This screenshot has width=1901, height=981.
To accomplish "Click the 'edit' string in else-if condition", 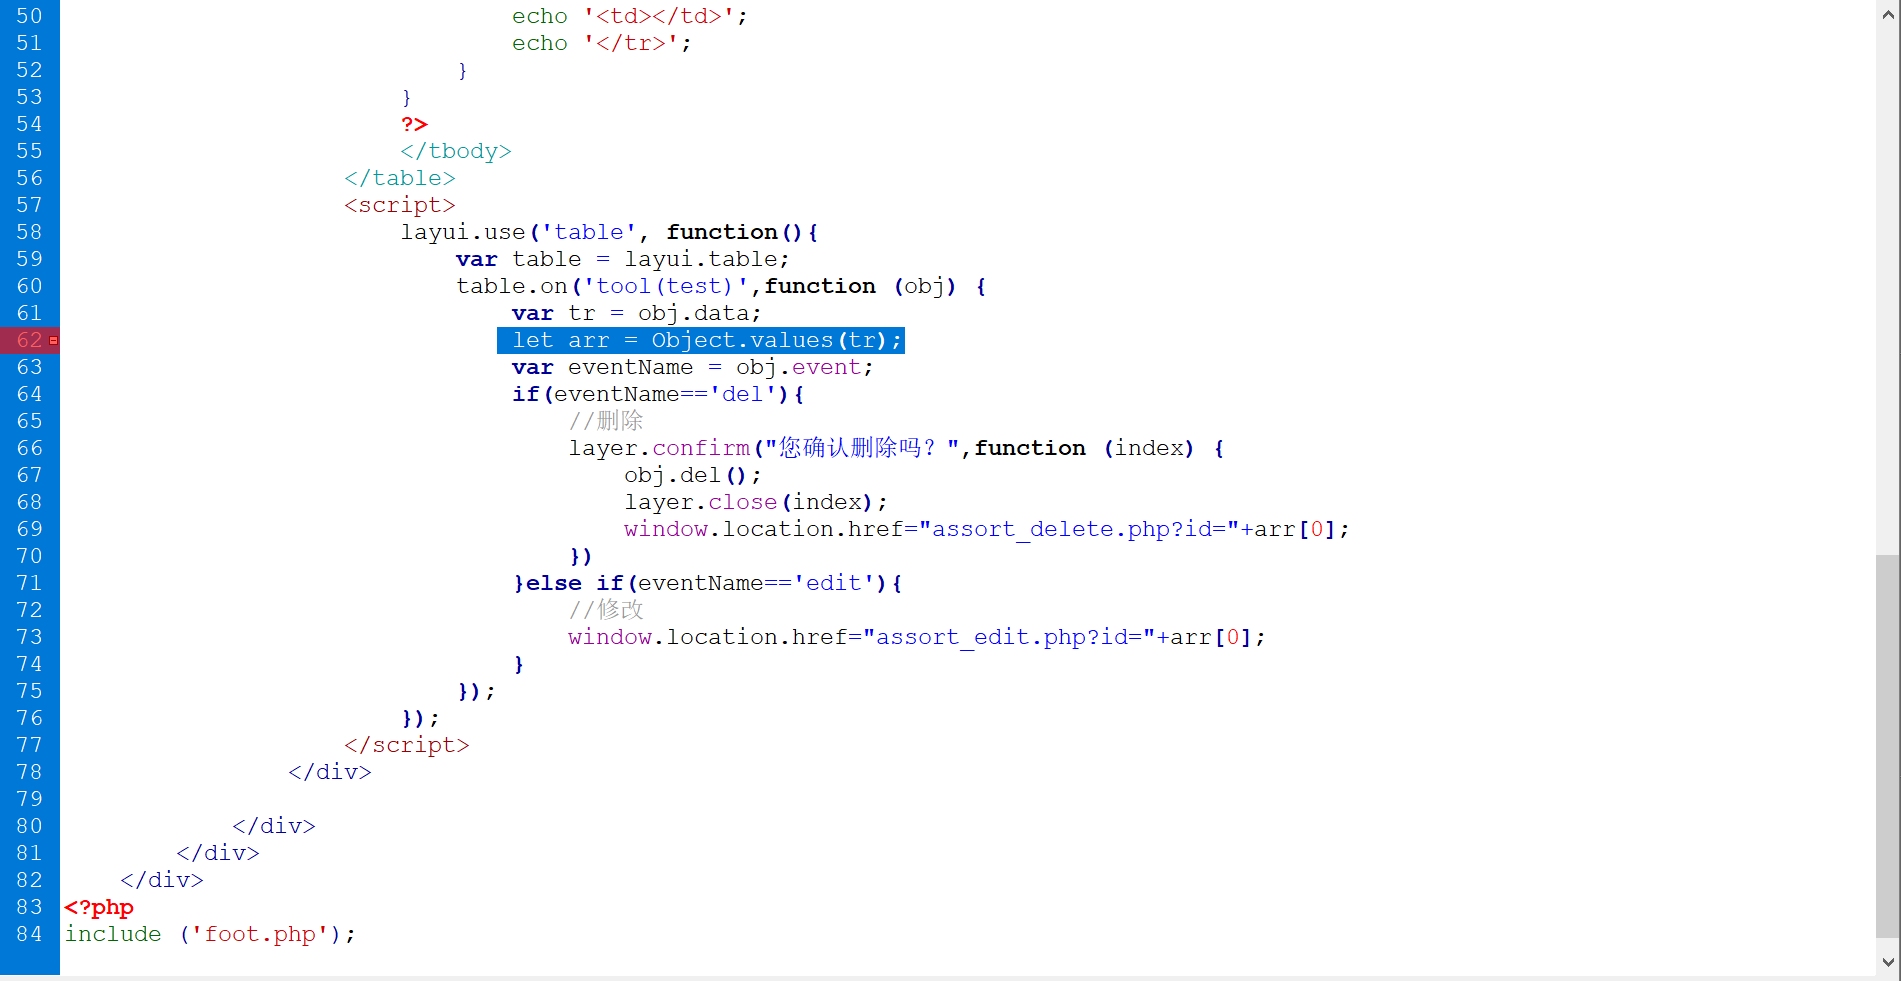I will (x=834, y=583).
